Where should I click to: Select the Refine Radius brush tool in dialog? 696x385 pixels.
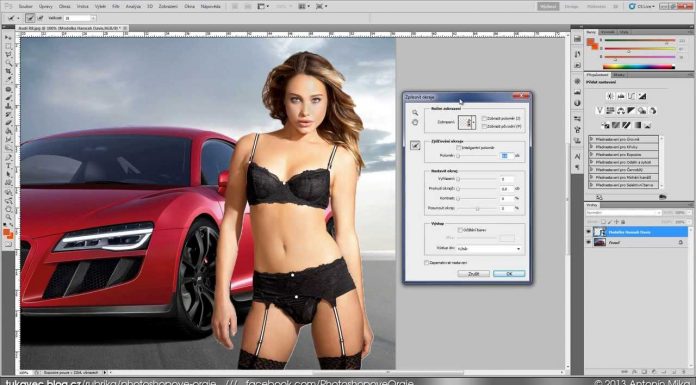coord(415,146)
